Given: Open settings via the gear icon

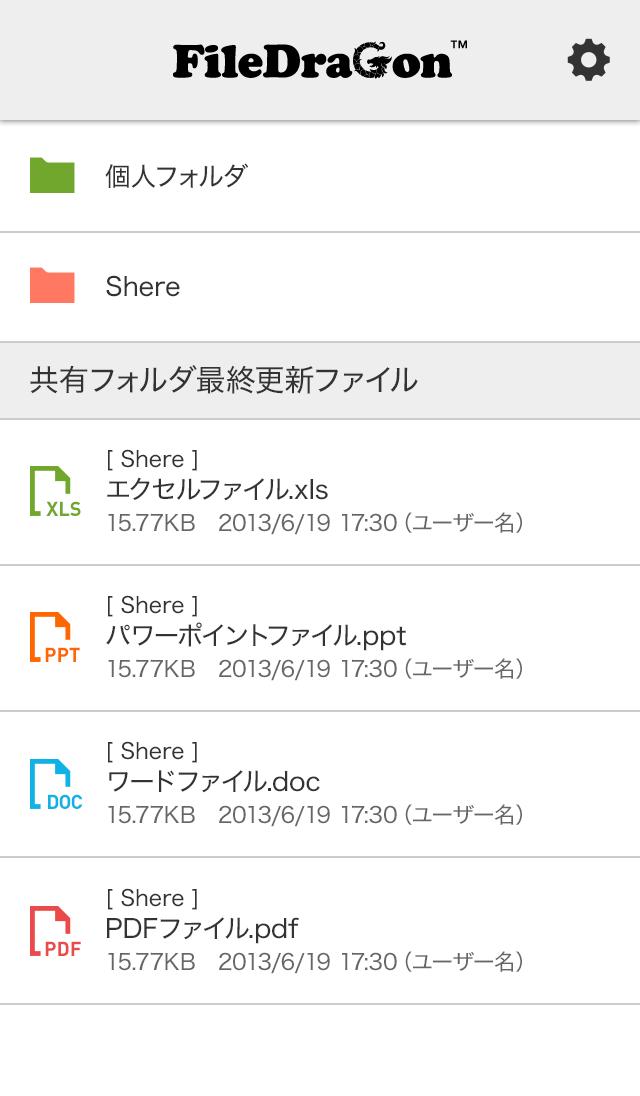Looking at the screenshot, I should 588,61.
